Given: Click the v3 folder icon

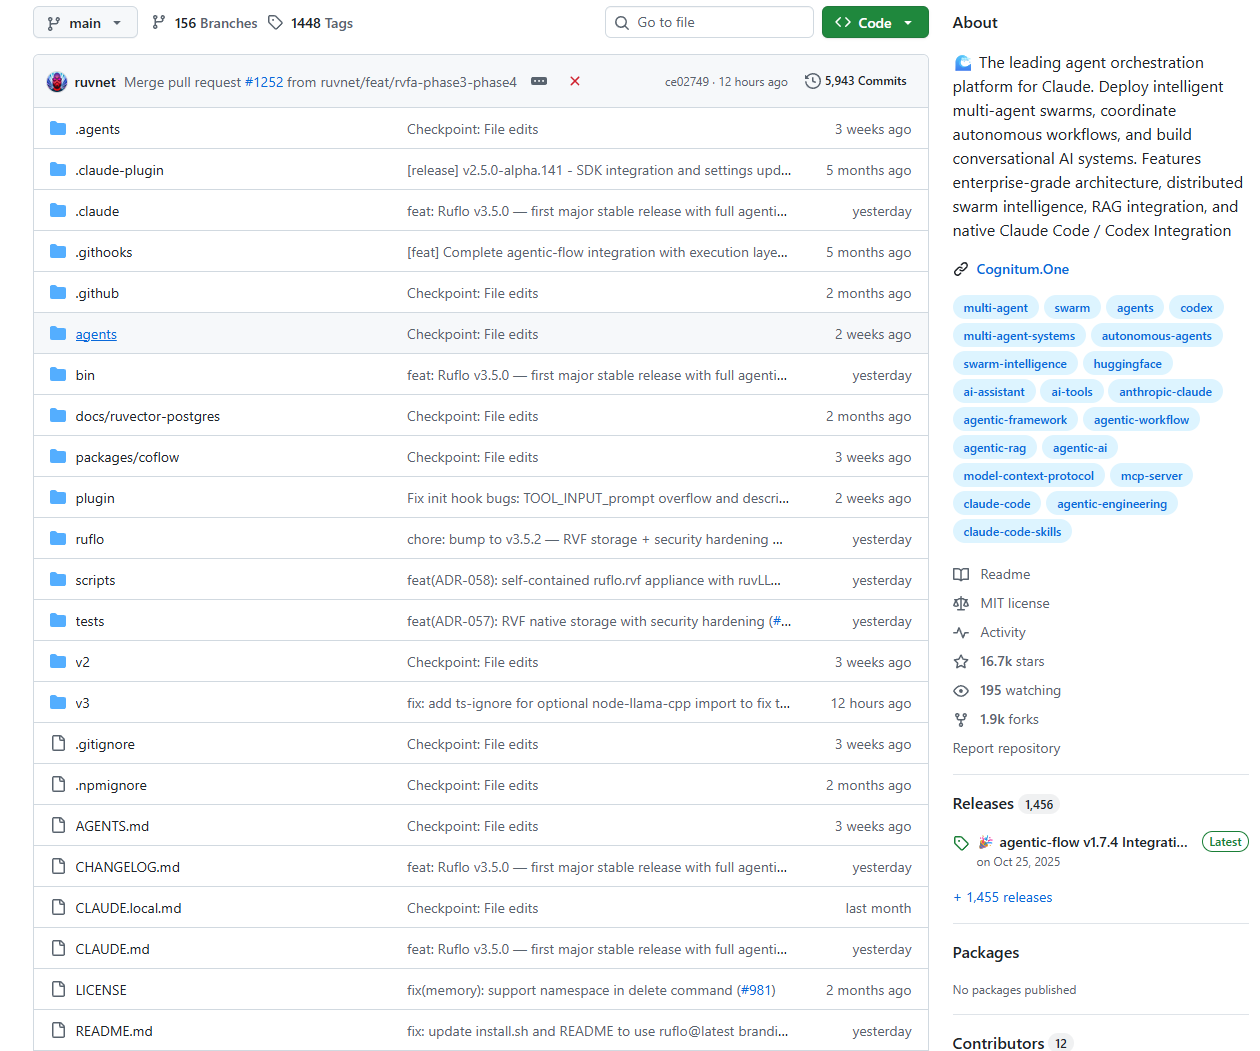Looking at the screenshot, I should (x=58, y=702).
